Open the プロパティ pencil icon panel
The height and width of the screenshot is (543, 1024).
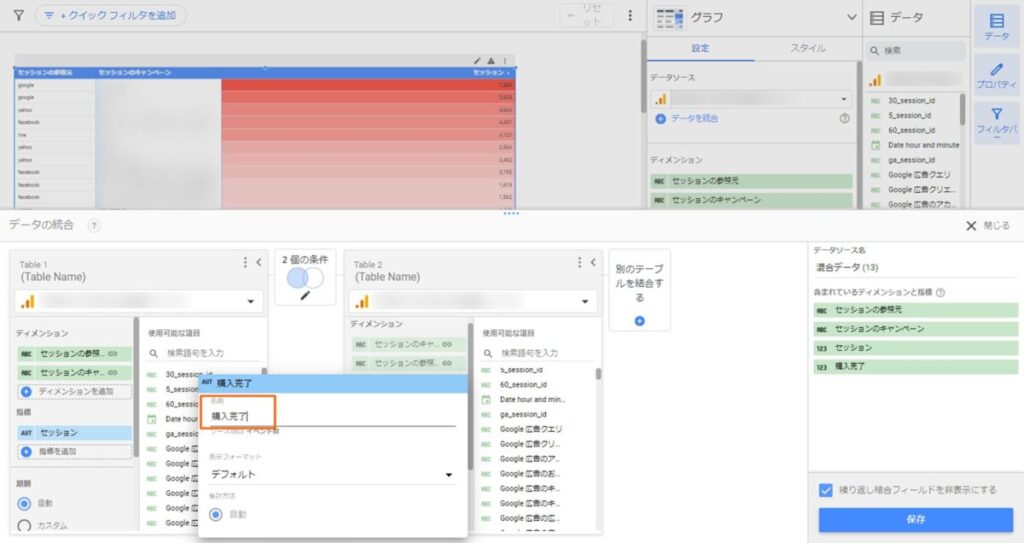click(996, 76)
